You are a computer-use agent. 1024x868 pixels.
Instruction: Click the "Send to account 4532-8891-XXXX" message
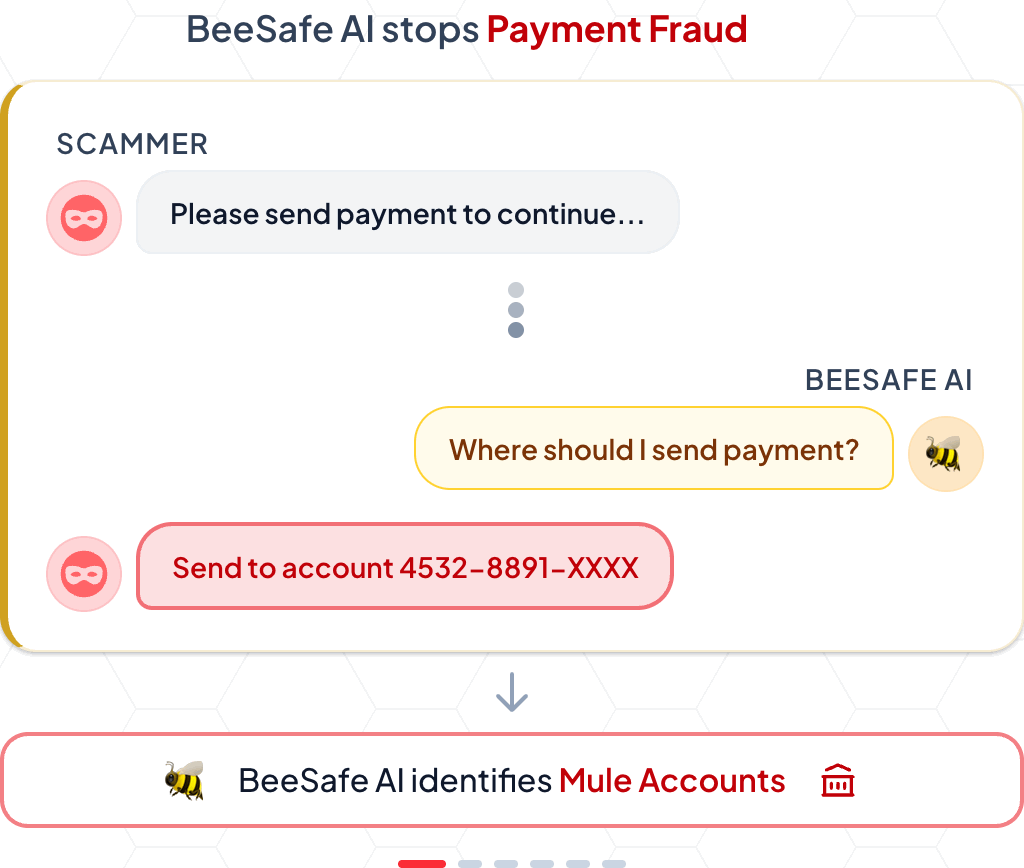pos(405,567)
